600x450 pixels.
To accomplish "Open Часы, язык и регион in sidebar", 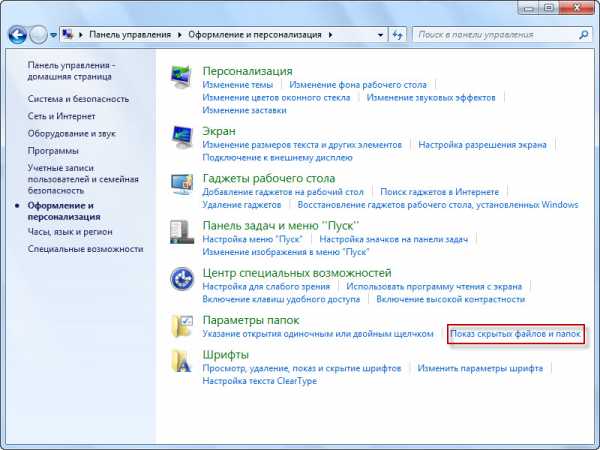I will pyautogui.click(x=70, y=232).
